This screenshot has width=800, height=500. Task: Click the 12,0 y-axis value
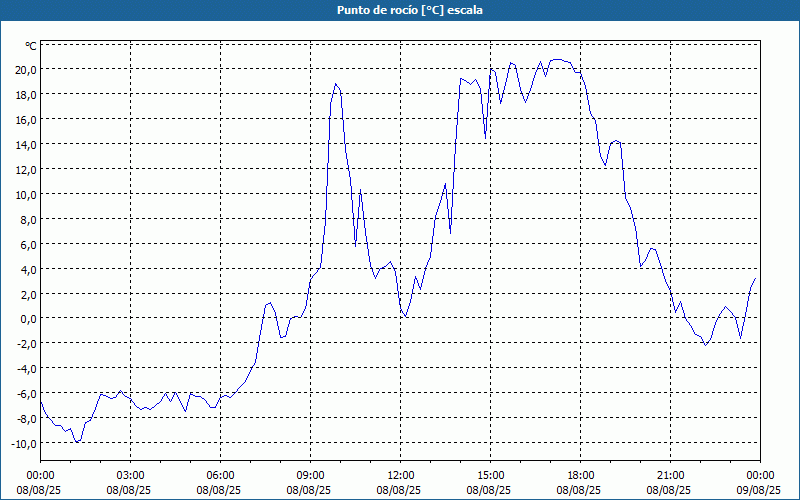tap(26, 169)
